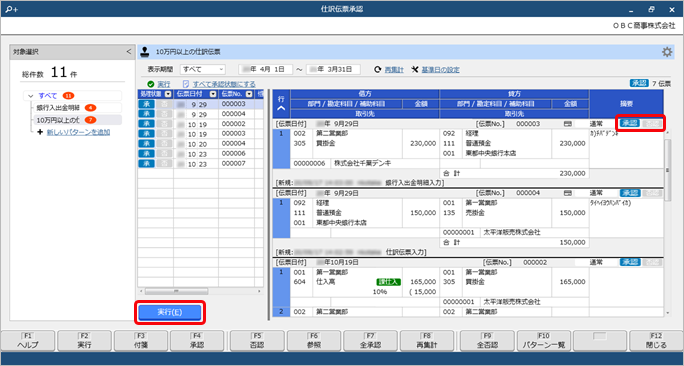
Task: Collapse the 対象選択 panel with the arrow
Action: pos(128,51)
